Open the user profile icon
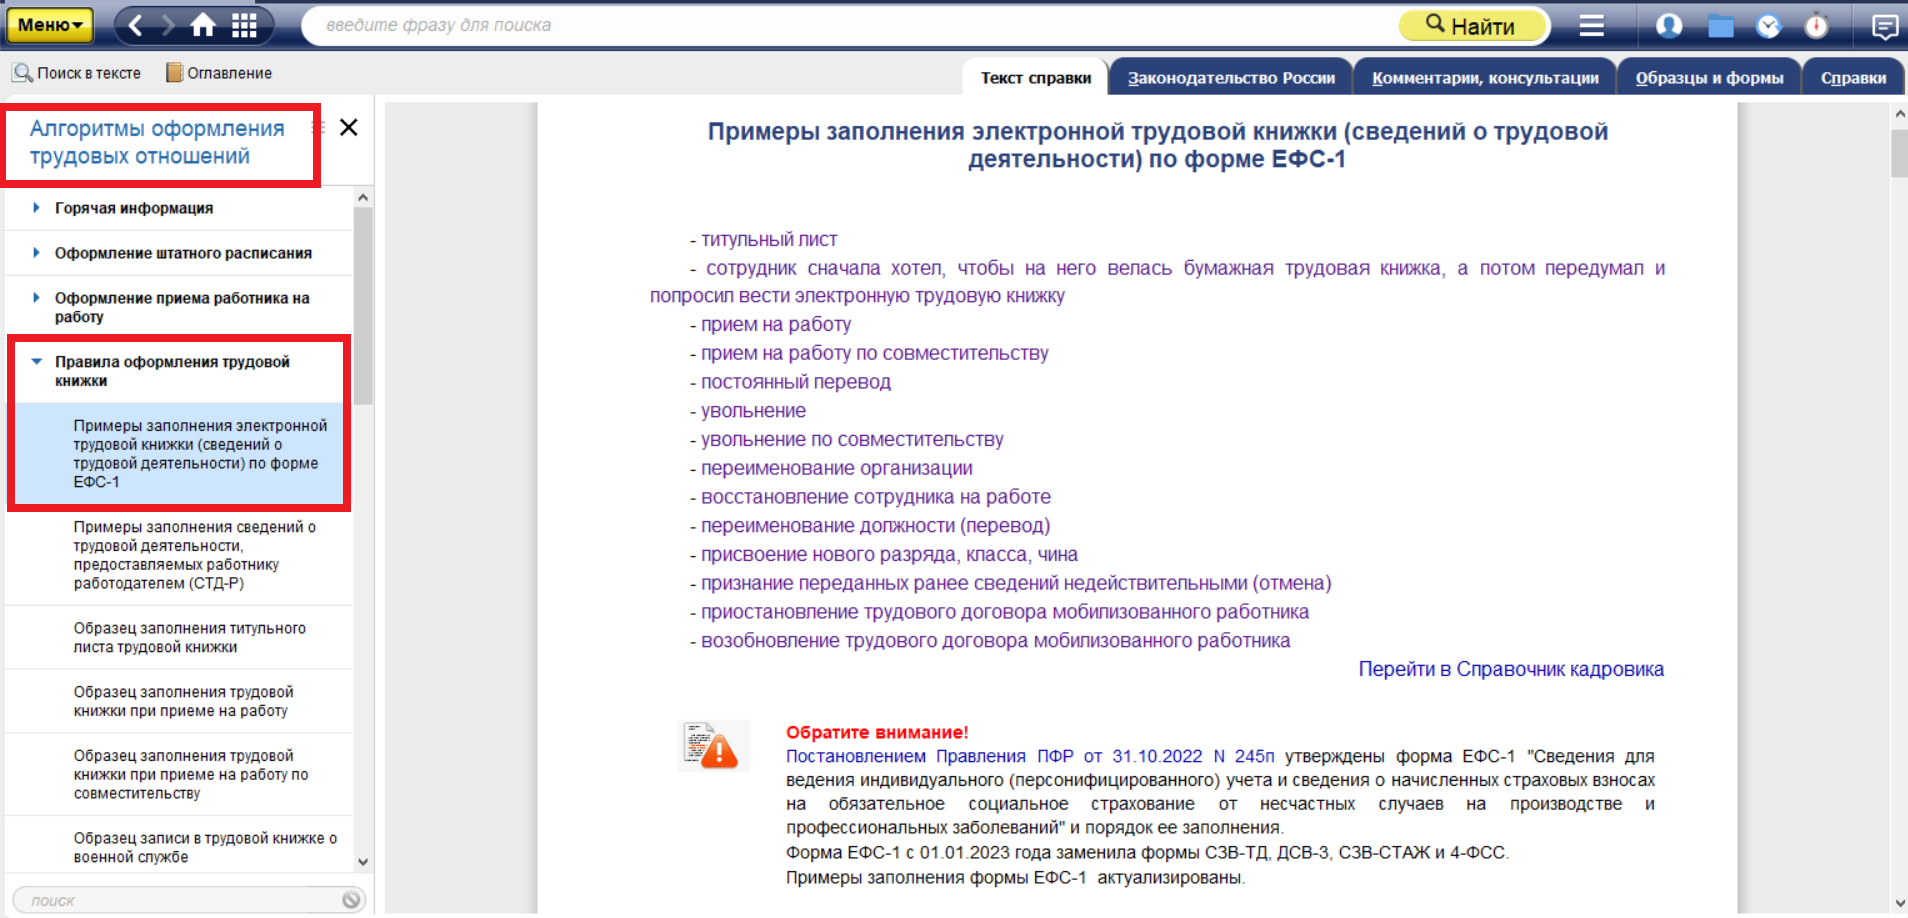The height and width of the screenshot is (918, 1908). [x=1669, y=25]
